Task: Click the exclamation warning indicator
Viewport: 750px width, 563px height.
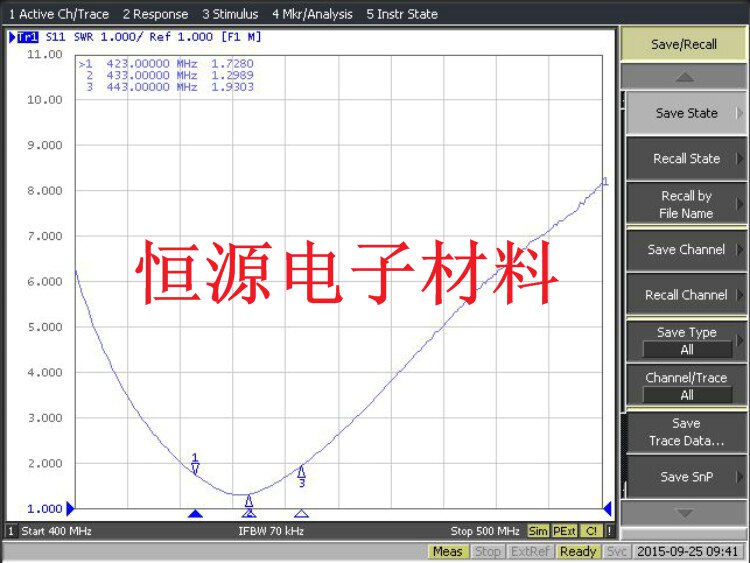Action: coord(609,531)
